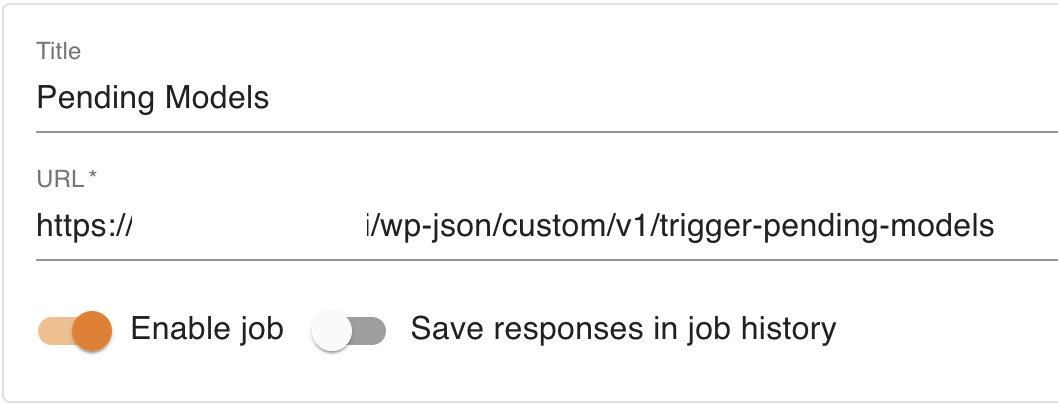Click "https://" at the URL start
The width and height of the screenshot is (1058, 404).
click(x=83, y=227)
